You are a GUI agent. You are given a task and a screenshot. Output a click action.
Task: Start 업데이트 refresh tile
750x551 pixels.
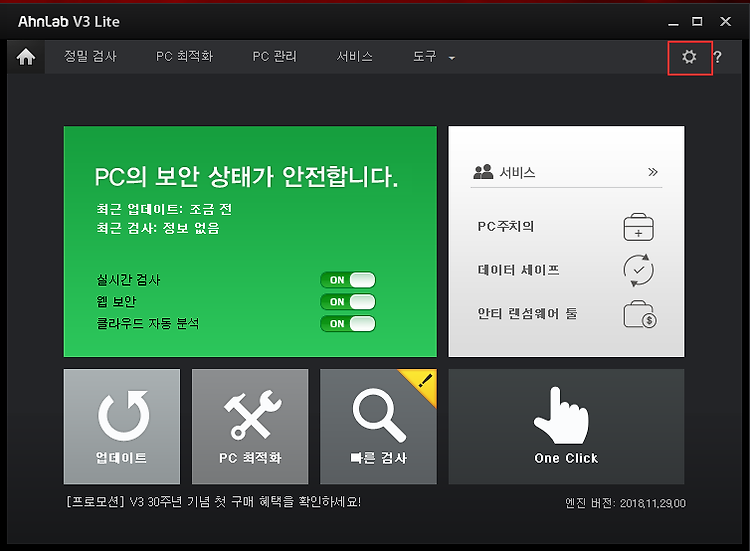click(x=122, y=426)
